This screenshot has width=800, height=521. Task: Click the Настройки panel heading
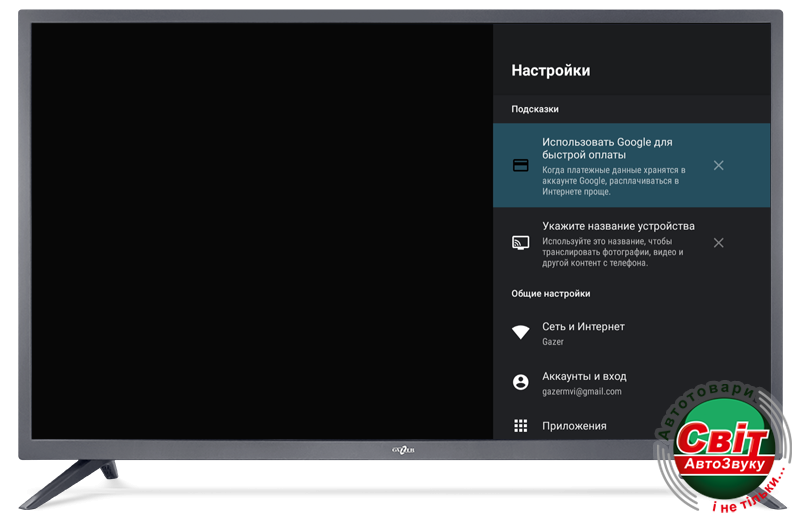(x=550, y=71)
